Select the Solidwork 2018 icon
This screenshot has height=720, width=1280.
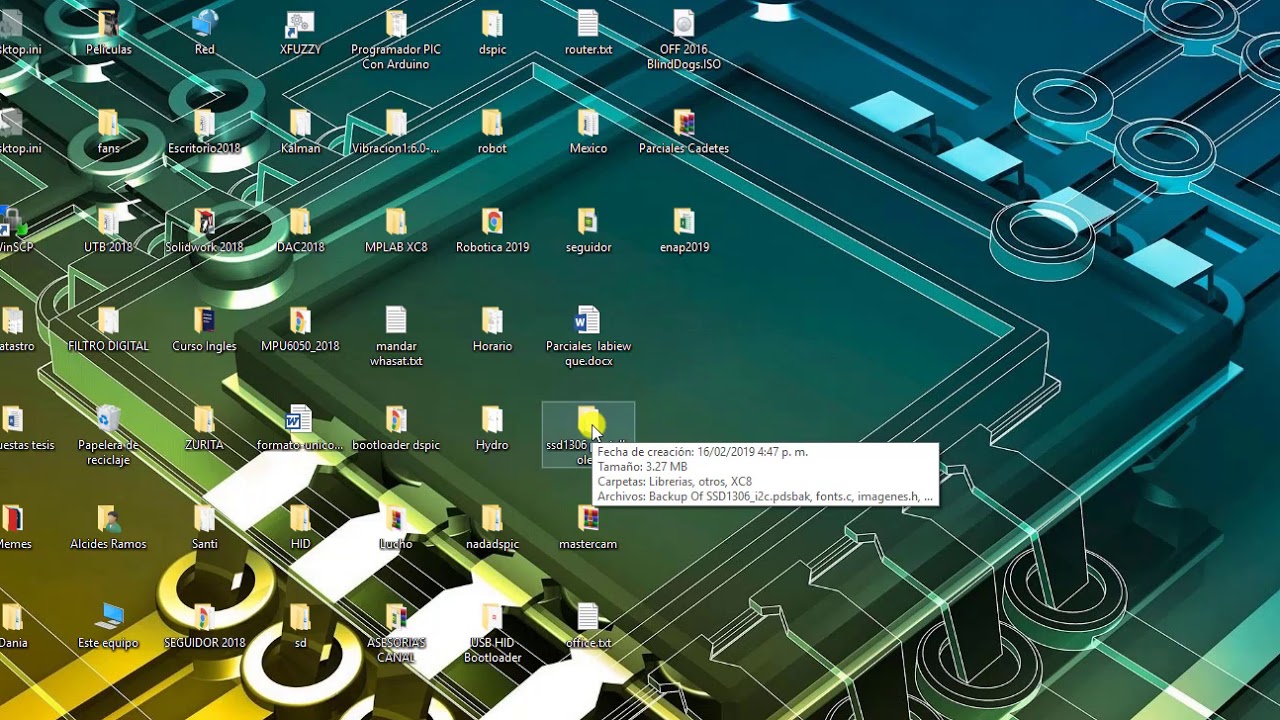pos(204,222)
